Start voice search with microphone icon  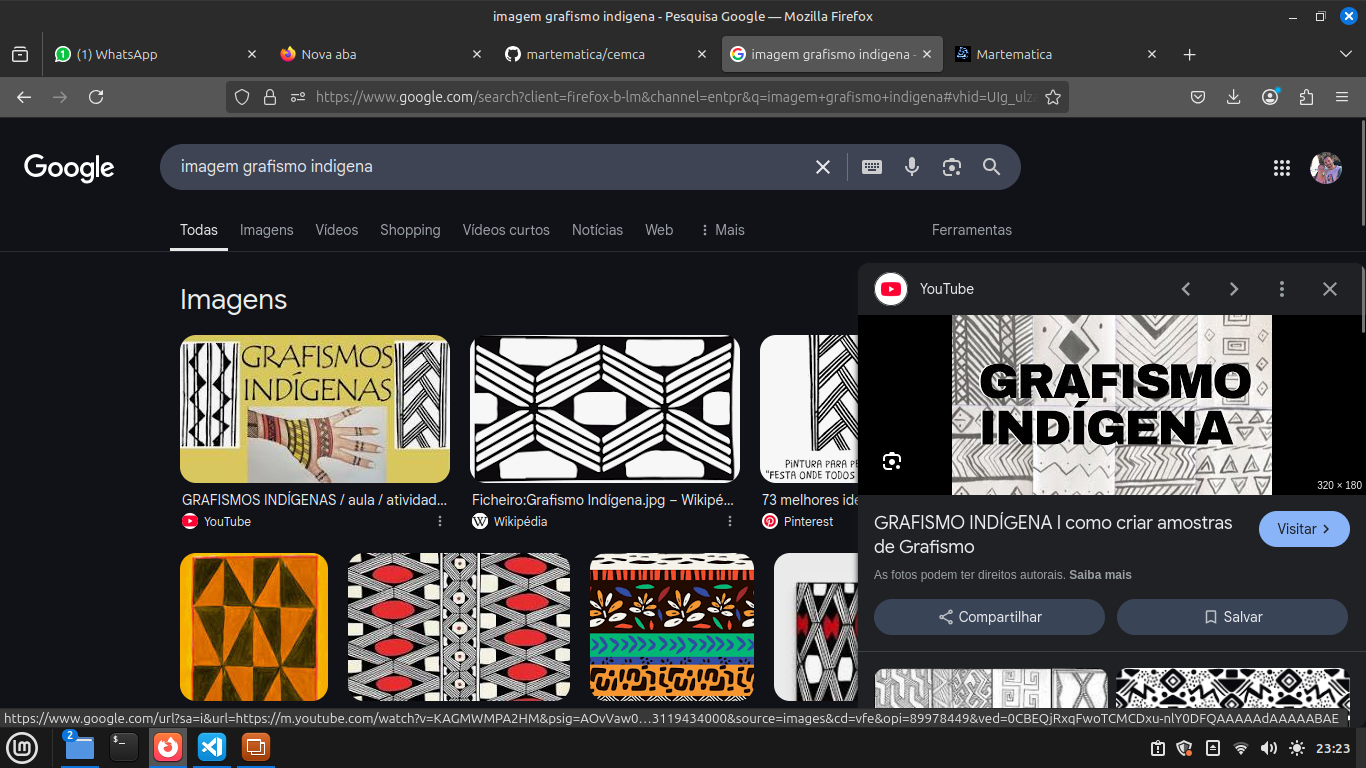(x=912, y=167)
